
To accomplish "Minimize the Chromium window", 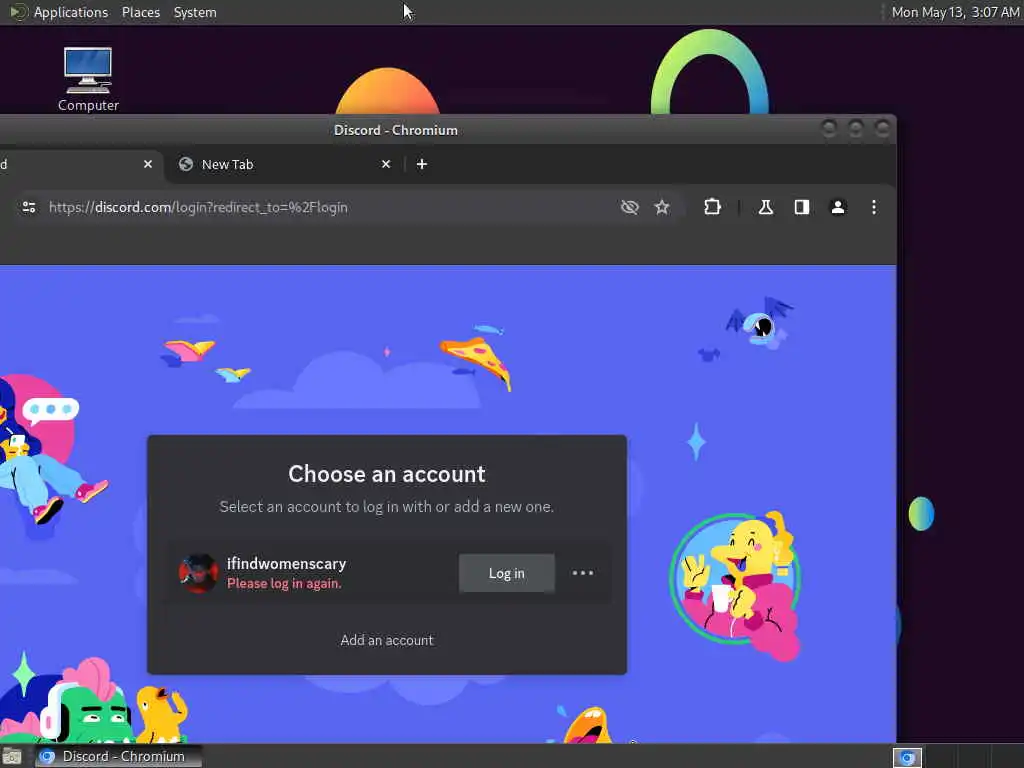I will (x=829, y=129).
